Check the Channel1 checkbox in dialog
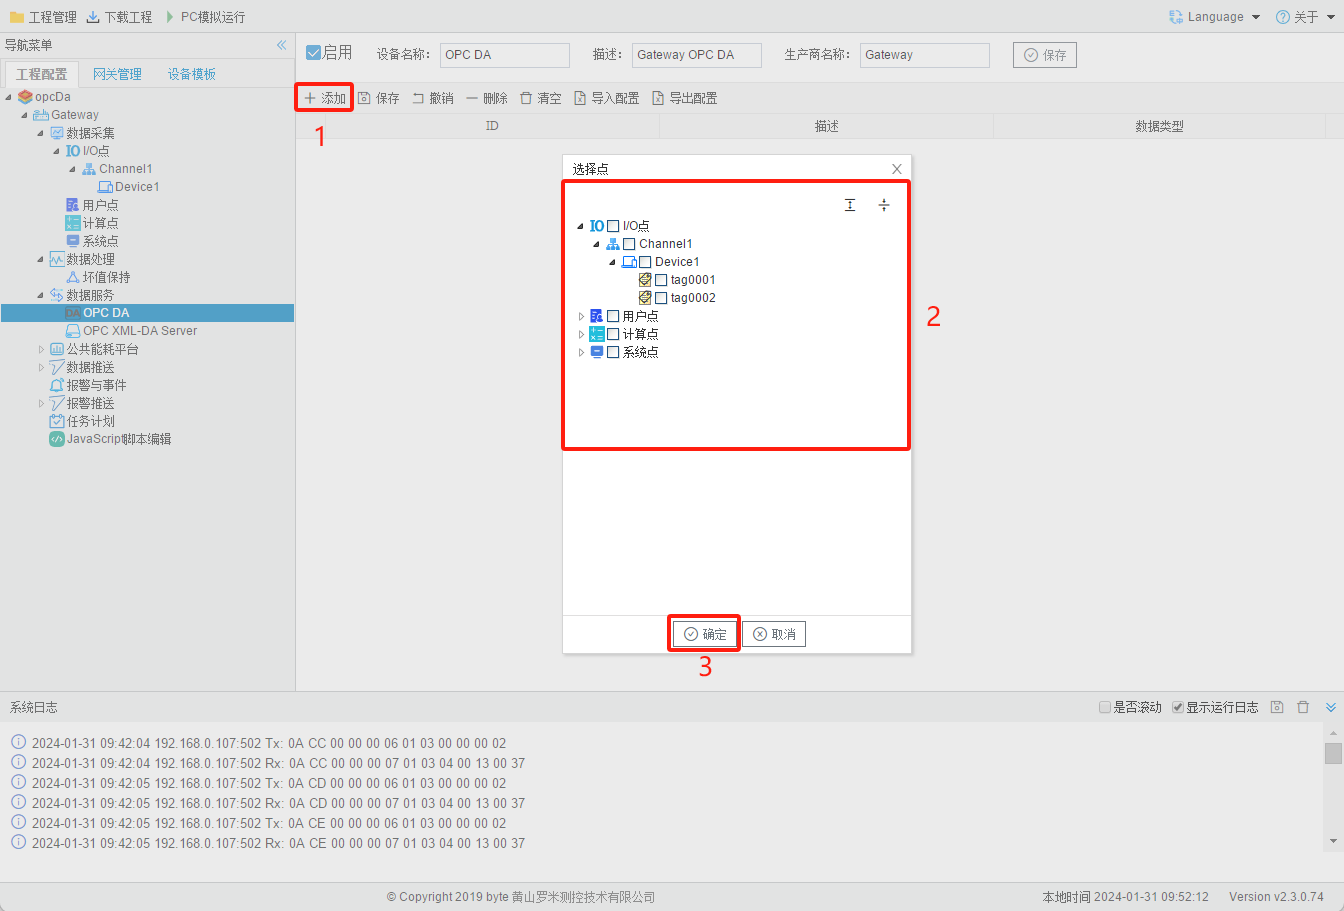Image resolution: width=1344 pixels, height=911 pixels. [x=629, y=244]
